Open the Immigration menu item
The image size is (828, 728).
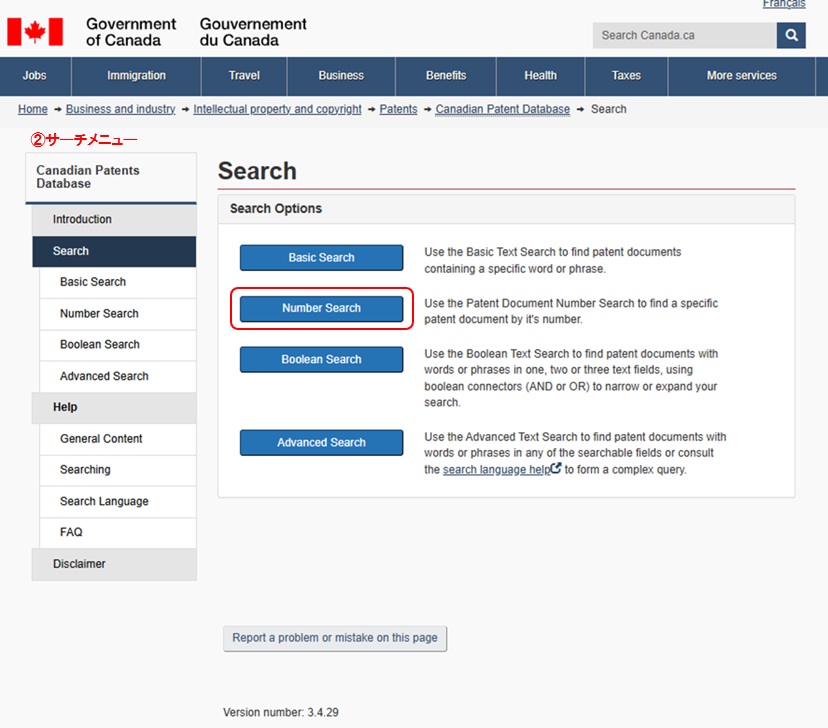click(136, 76)
